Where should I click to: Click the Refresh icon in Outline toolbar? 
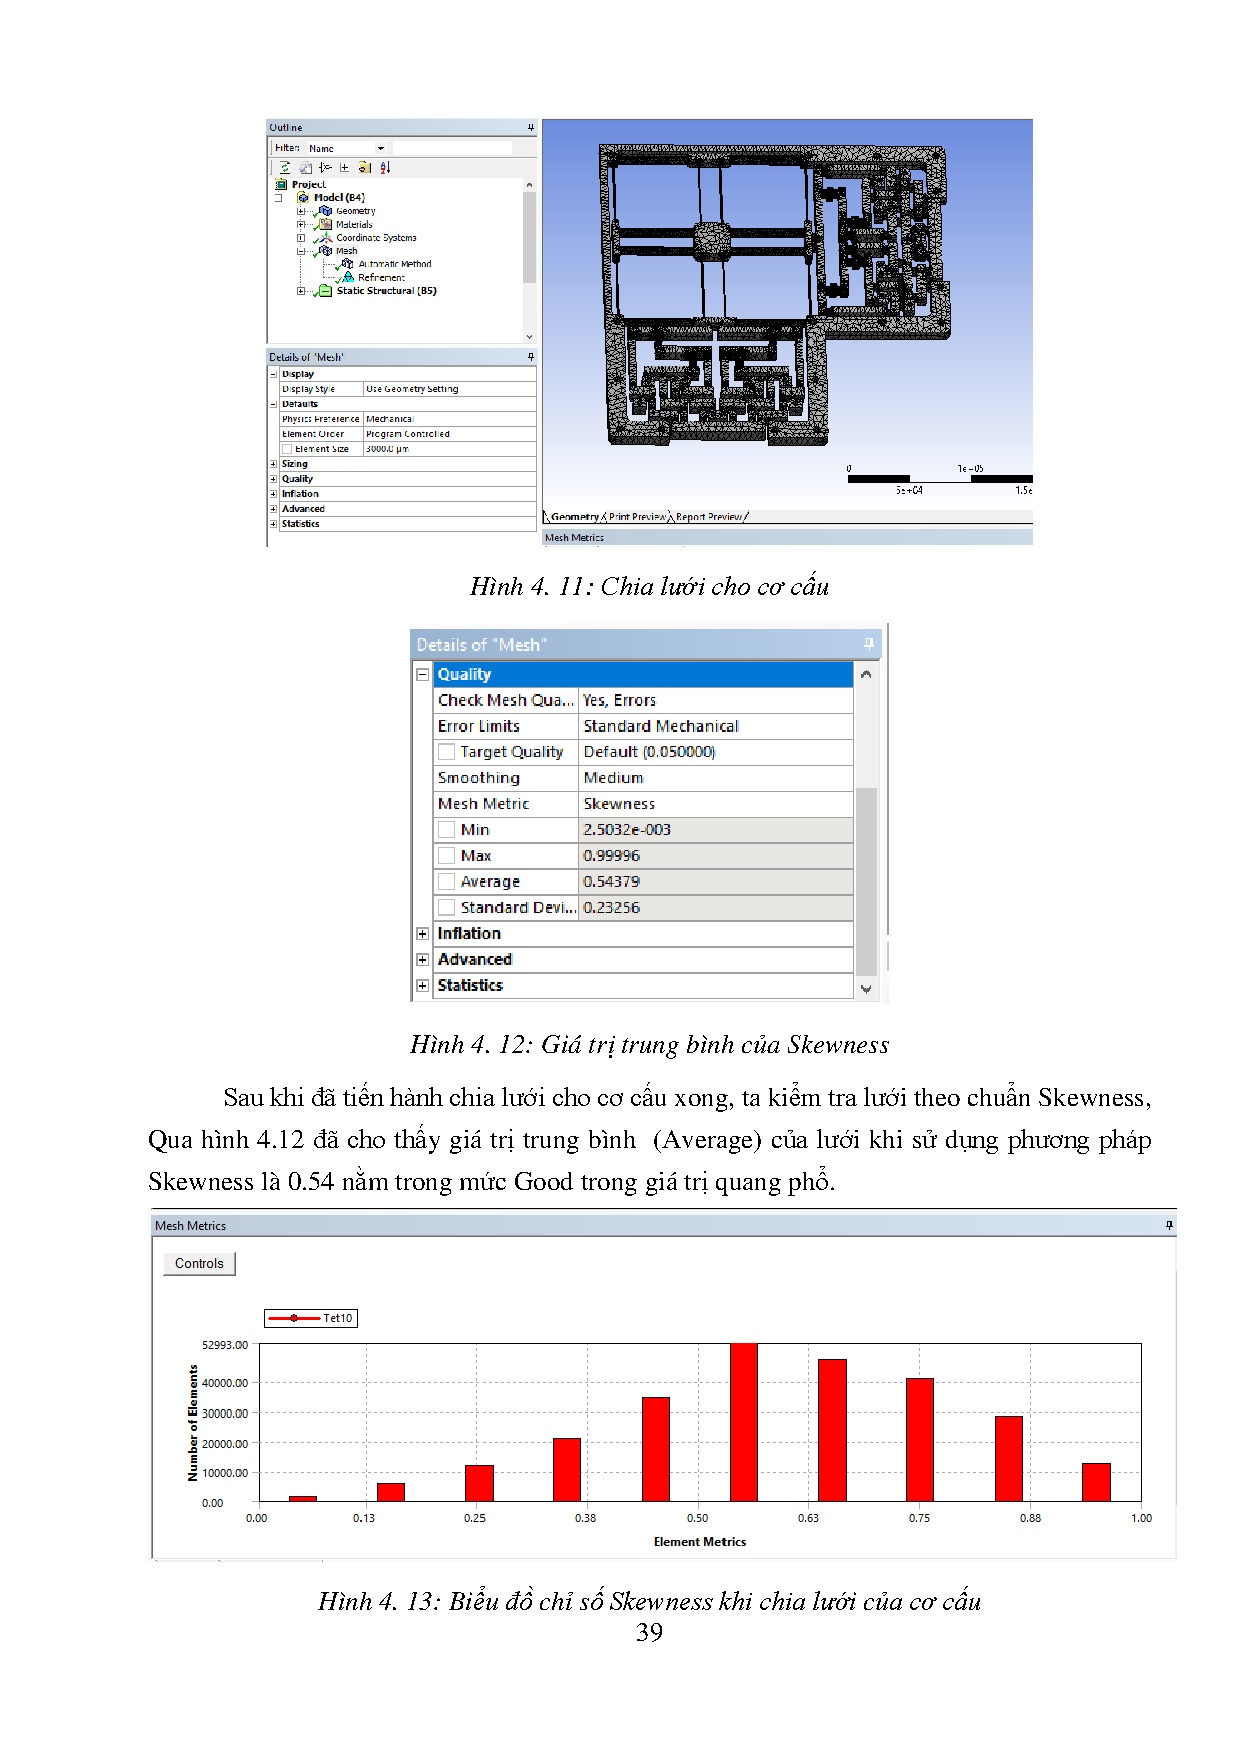pos(285,168)
